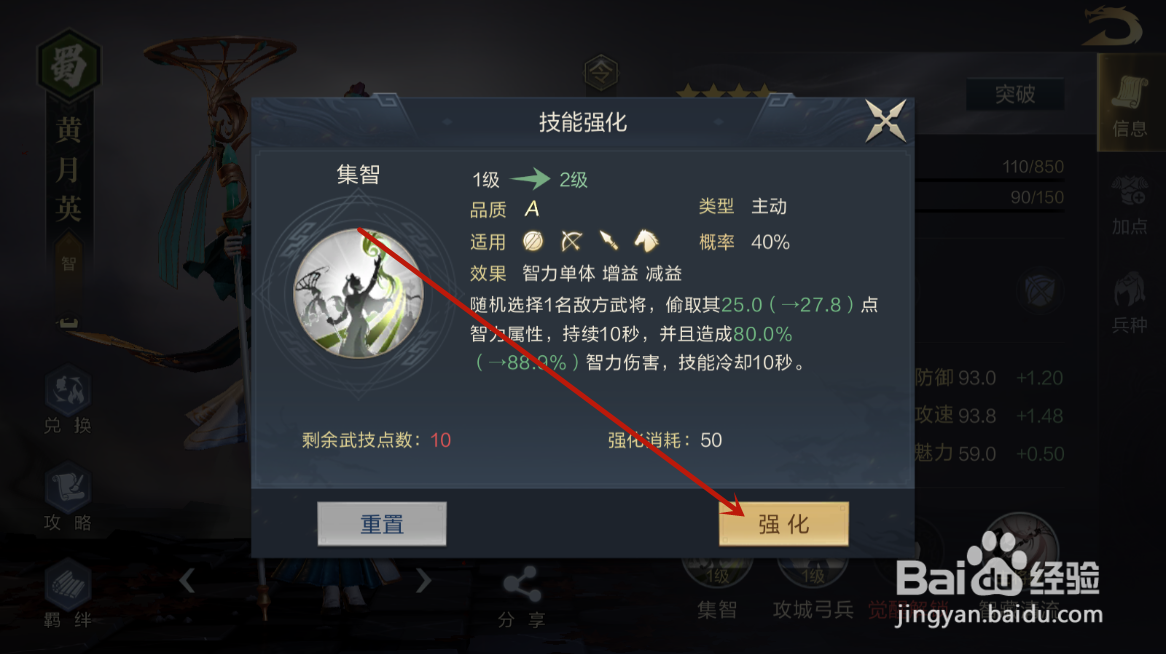This screenshot has width=1166, height=654.
Task: Click the 分享 share icon
Action: coord(521,597)
